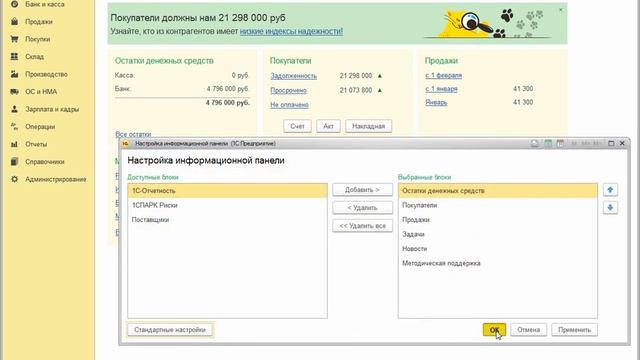
Task: Open the Продажи sidebar section
Action: [39, 22]
